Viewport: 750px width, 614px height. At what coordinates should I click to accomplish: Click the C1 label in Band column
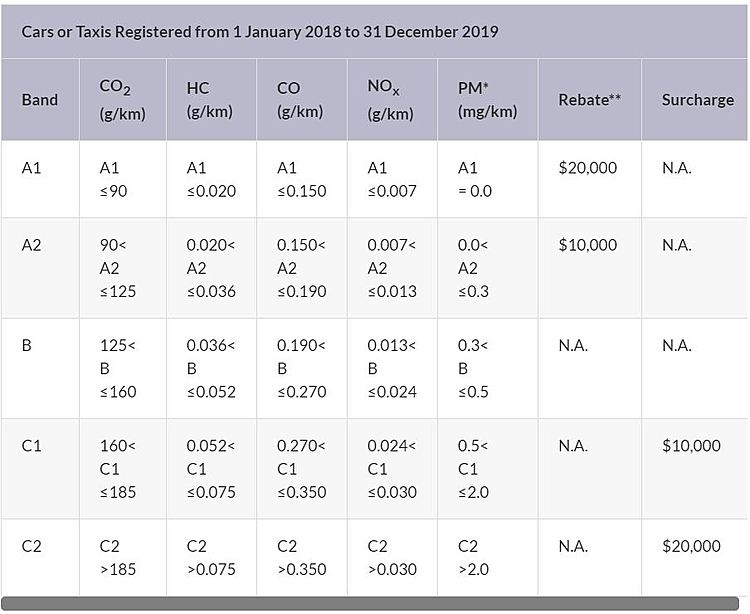click(32, 446)
